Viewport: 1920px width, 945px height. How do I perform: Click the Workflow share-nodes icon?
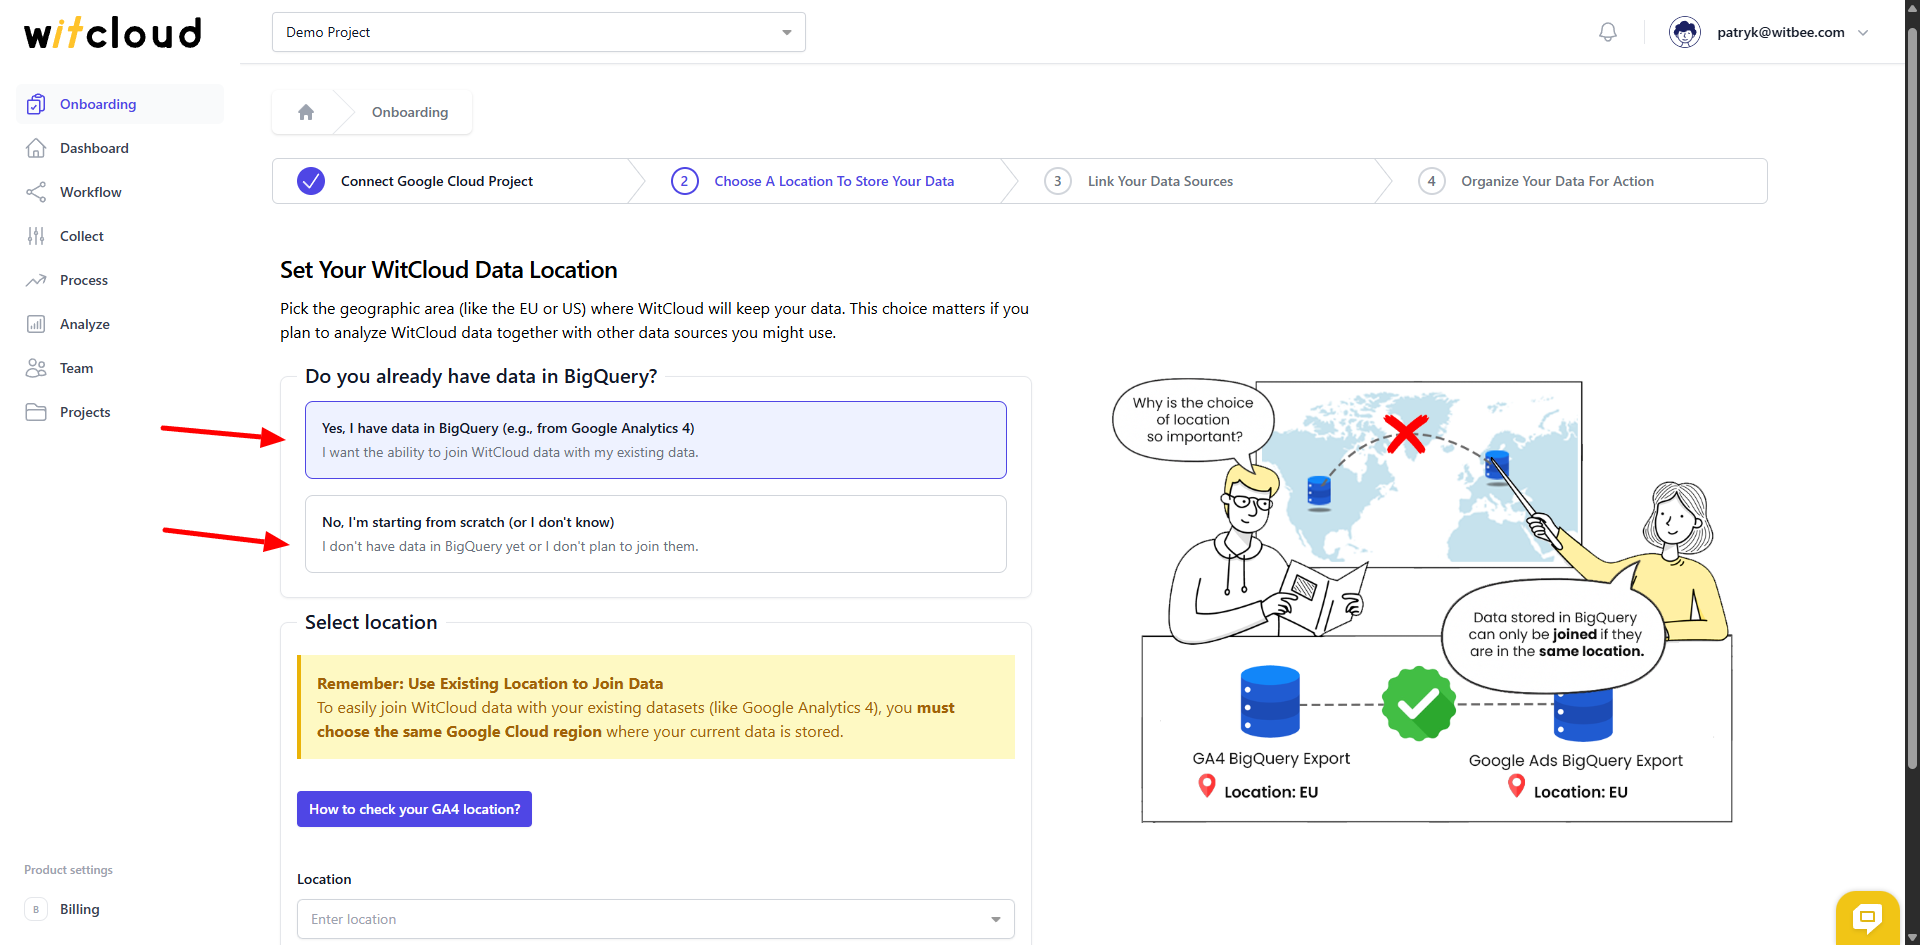(36, 192)
